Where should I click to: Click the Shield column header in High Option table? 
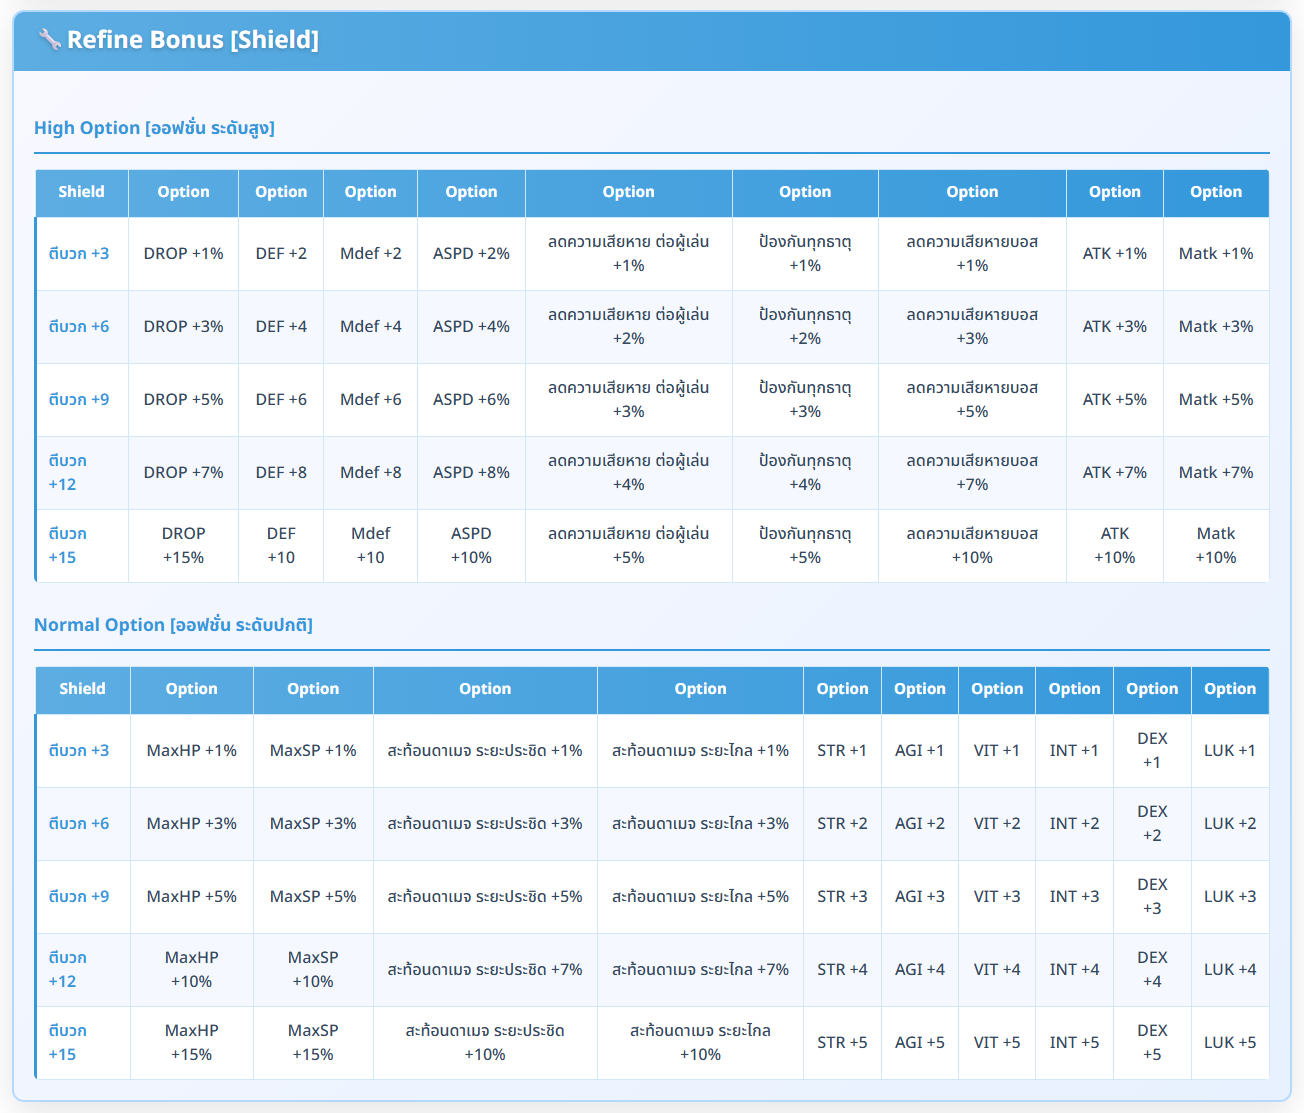pos(81,192)
